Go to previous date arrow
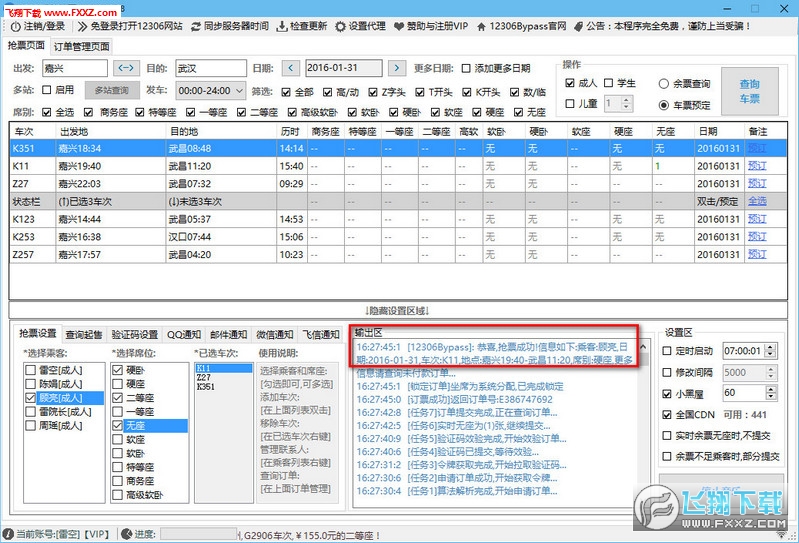 pyautogui.click(x=290, y=68)
